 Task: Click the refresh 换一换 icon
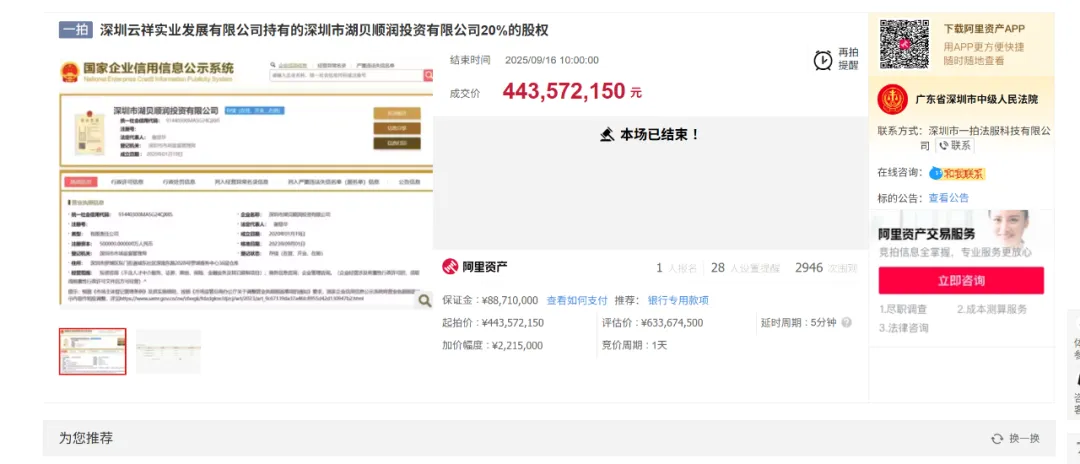click(997, 439)
